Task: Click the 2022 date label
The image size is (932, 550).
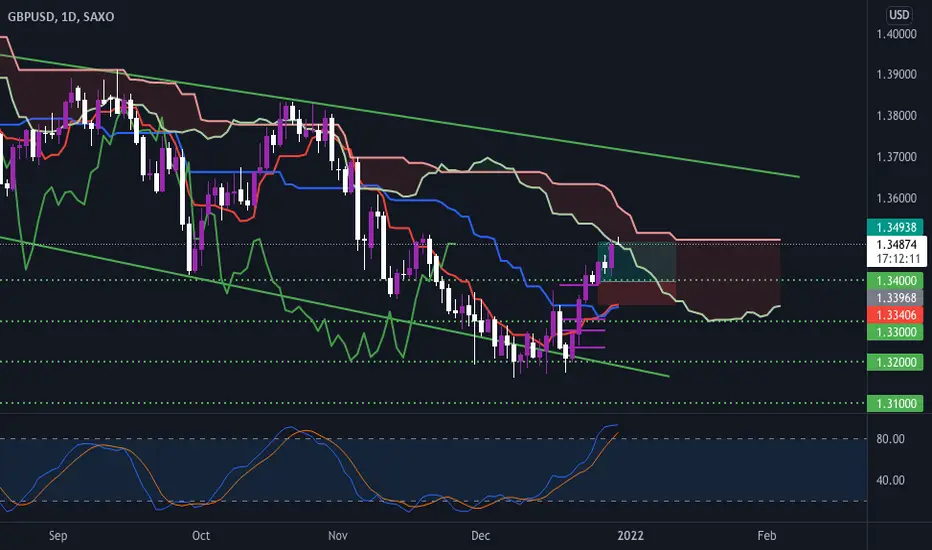Action: click(631, 536)
